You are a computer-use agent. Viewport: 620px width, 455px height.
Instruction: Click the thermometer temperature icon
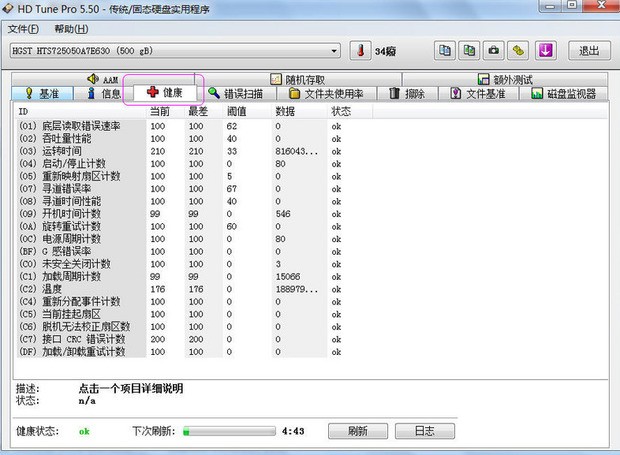pyautogui.click(x=360, y=51)
